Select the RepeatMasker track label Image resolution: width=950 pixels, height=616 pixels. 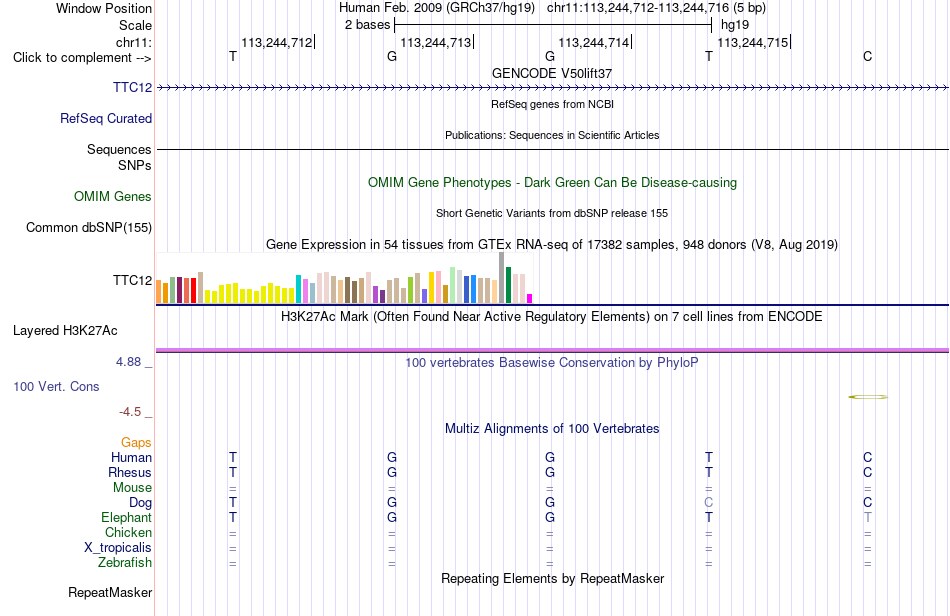pyautogui.click(x=110, y=592)
